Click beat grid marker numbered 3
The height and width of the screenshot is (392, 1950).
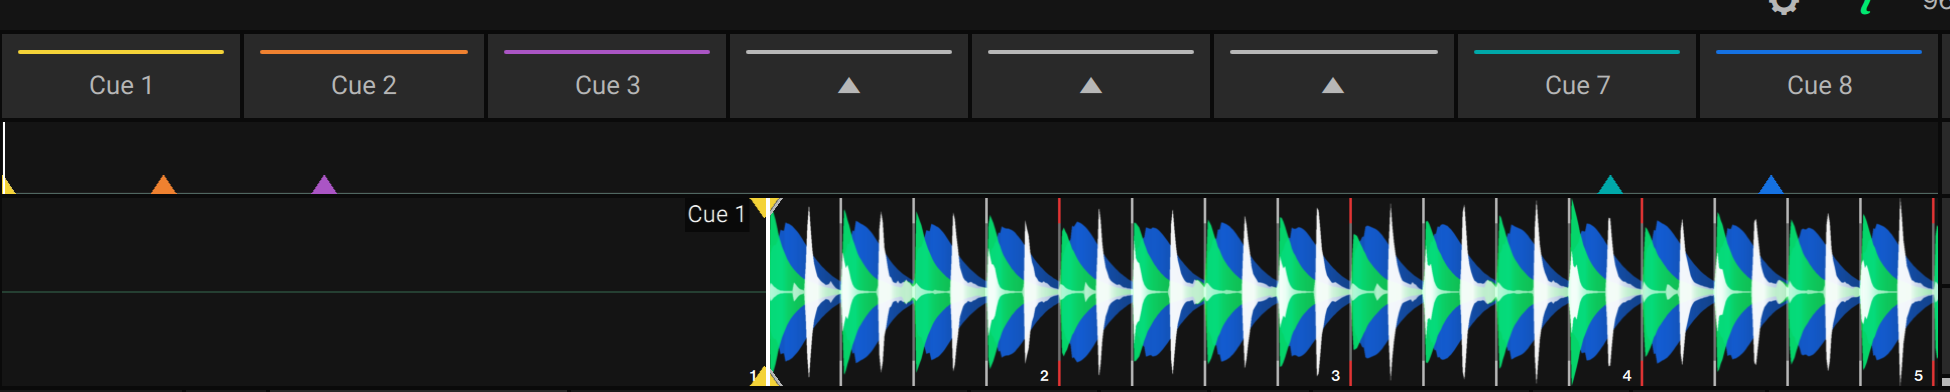point(1335,376)
